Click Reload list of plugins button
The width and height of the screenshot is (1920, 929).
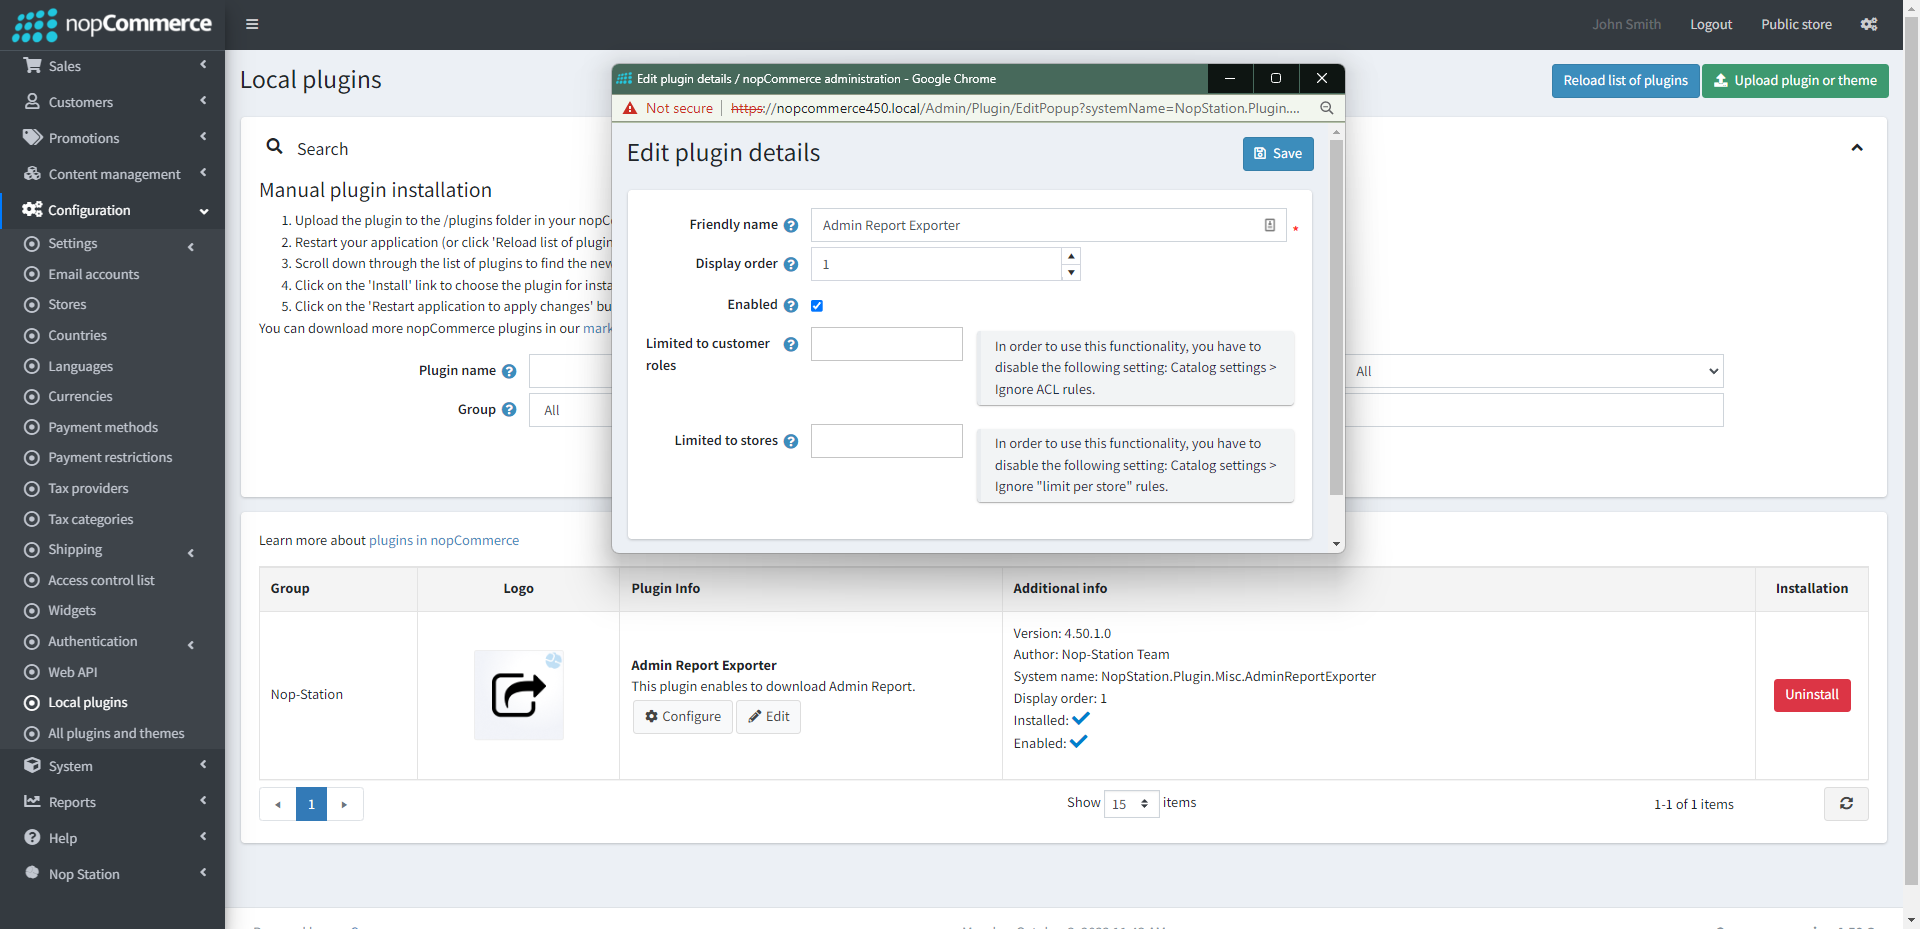pos(1625,81)
